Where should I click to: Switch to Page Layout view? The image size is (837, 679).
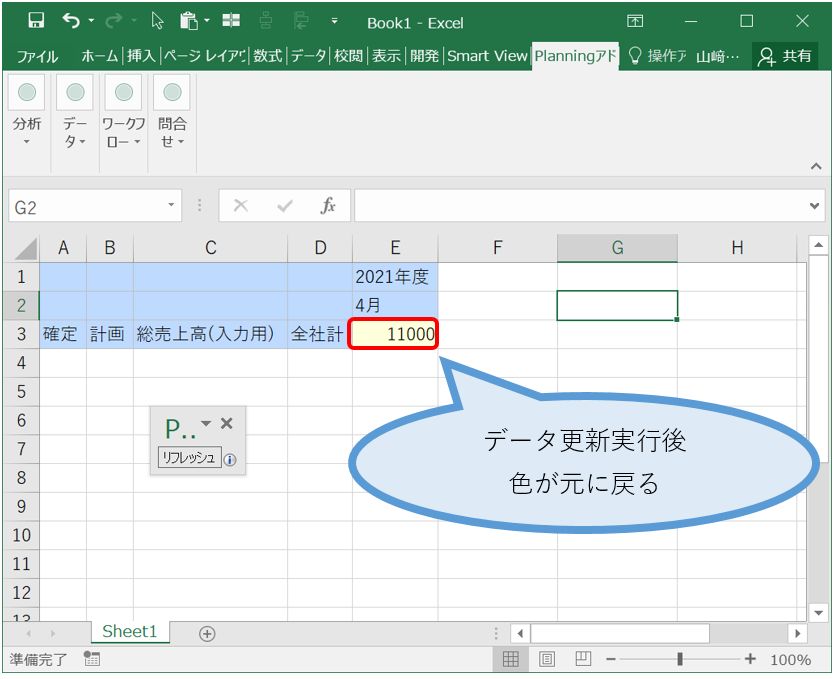click(x=547, y=659)
